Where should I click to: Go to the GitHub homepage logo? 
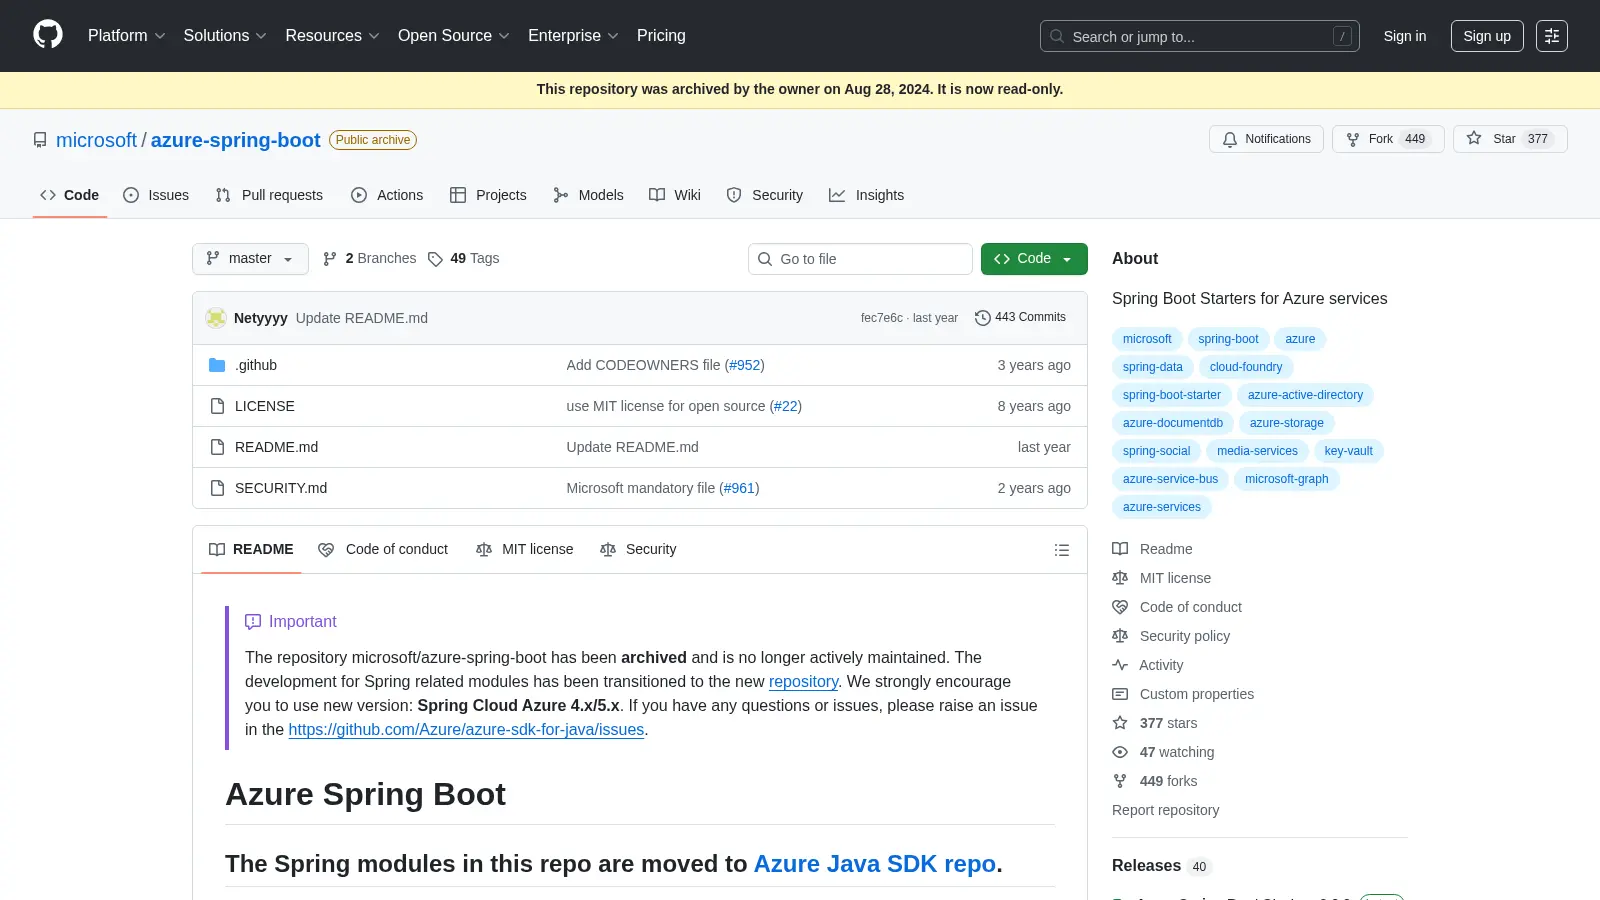point(48,35)
